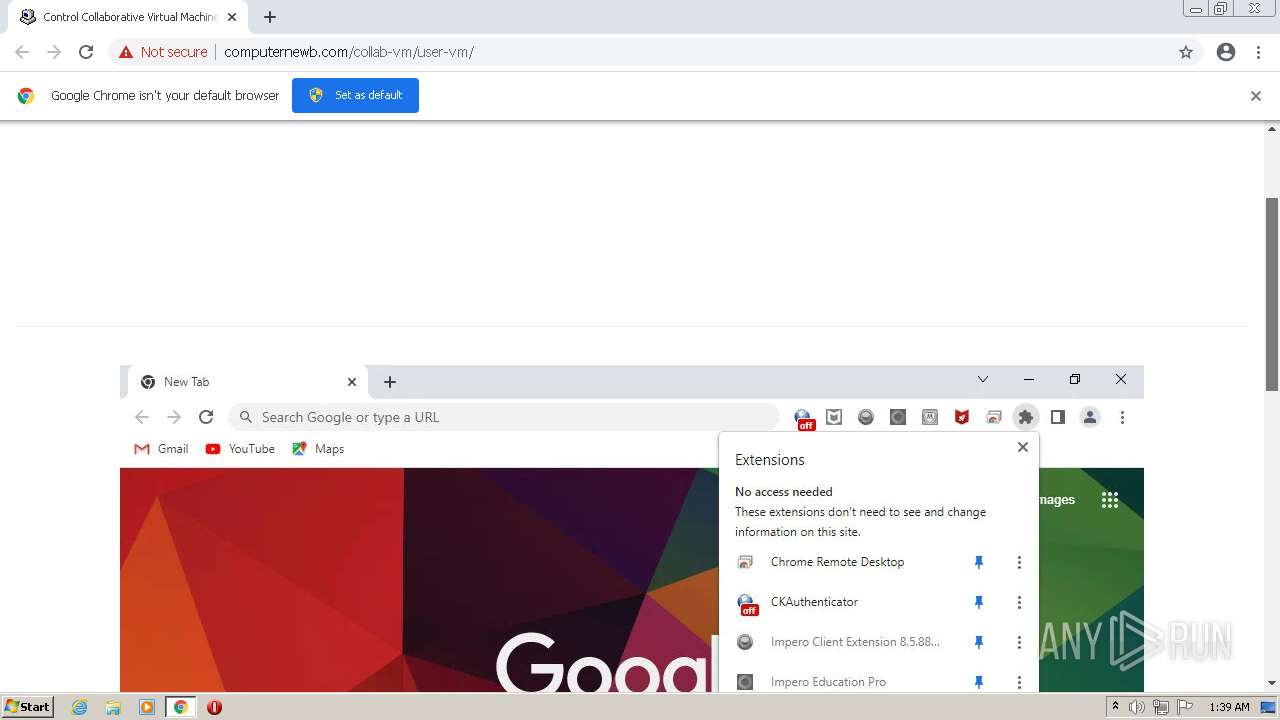Open the CKAuthenticator toolbar extension icon
This screenshot has height=720, width=1280.
804,418
